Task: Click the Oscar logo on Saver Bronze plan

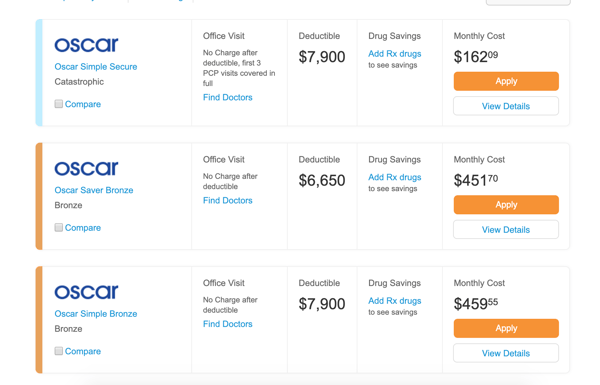Action: (x=86, y=169)
